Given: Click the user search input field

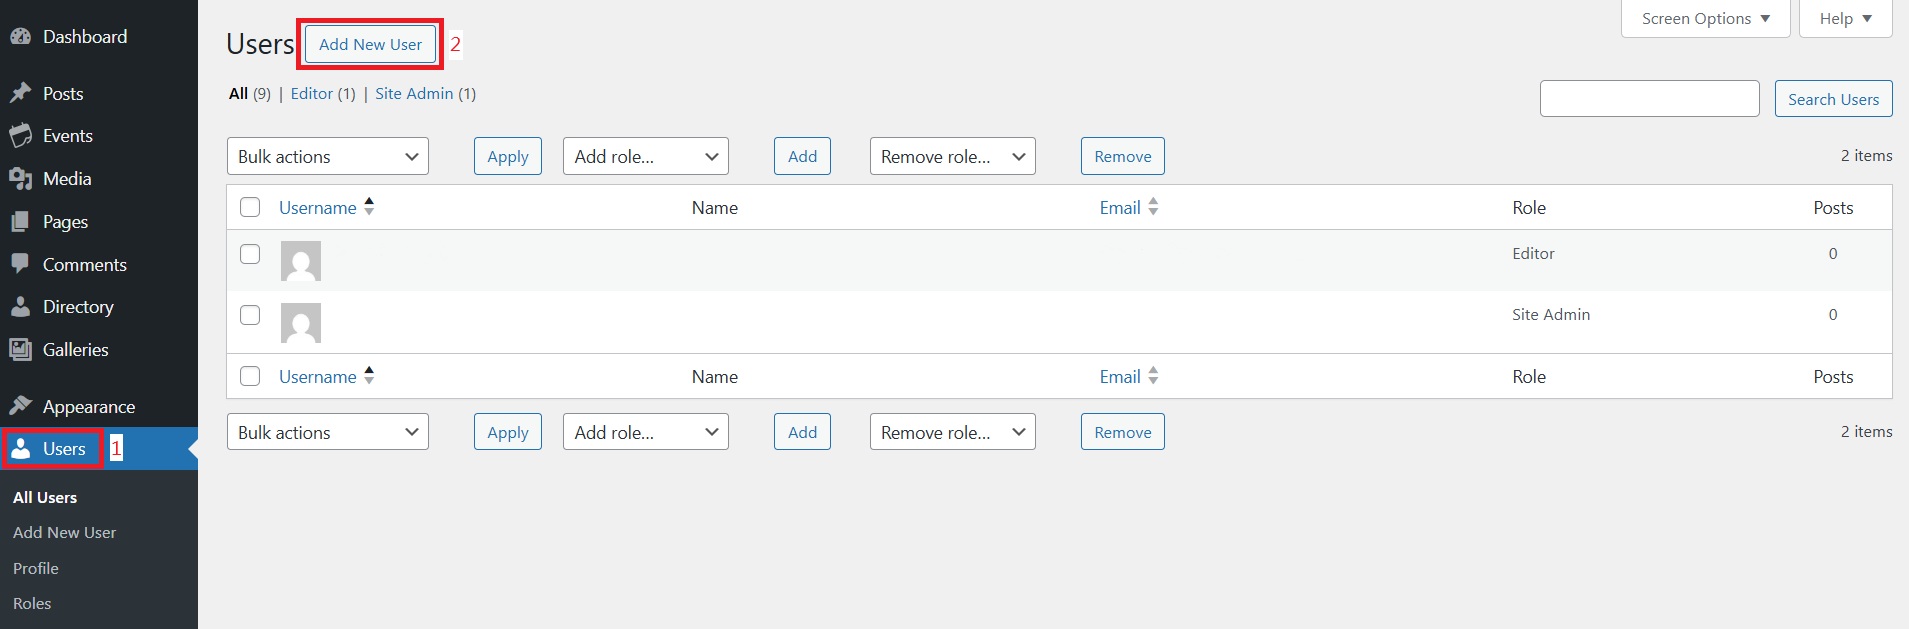Looking at the screenshot, I should (1649, 99).
